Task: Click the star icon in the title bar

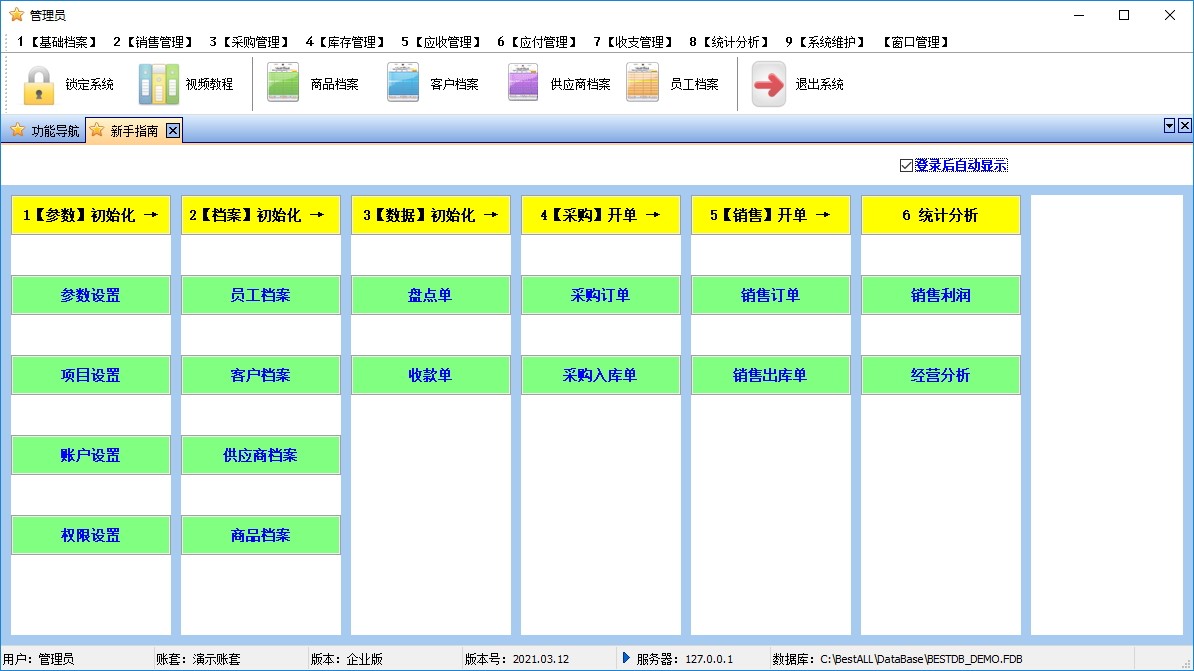Action: coord(16,14)
